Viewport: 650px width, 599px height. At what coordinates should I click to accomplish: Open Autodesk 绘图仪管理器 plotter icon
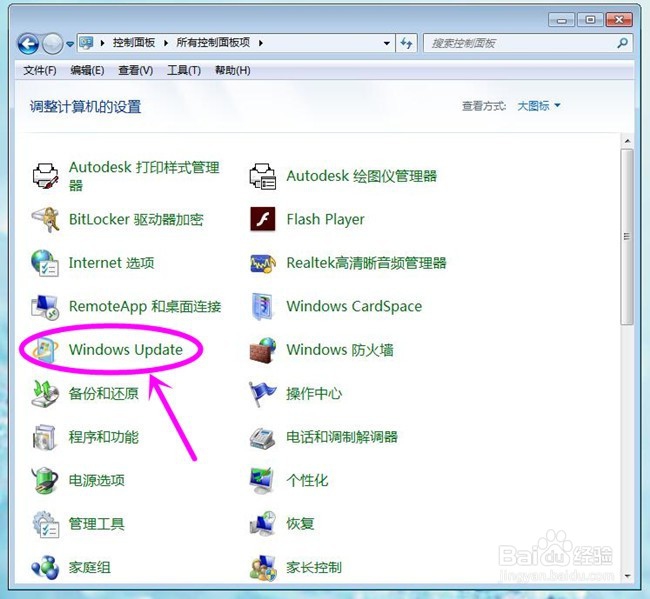point(263,176)
